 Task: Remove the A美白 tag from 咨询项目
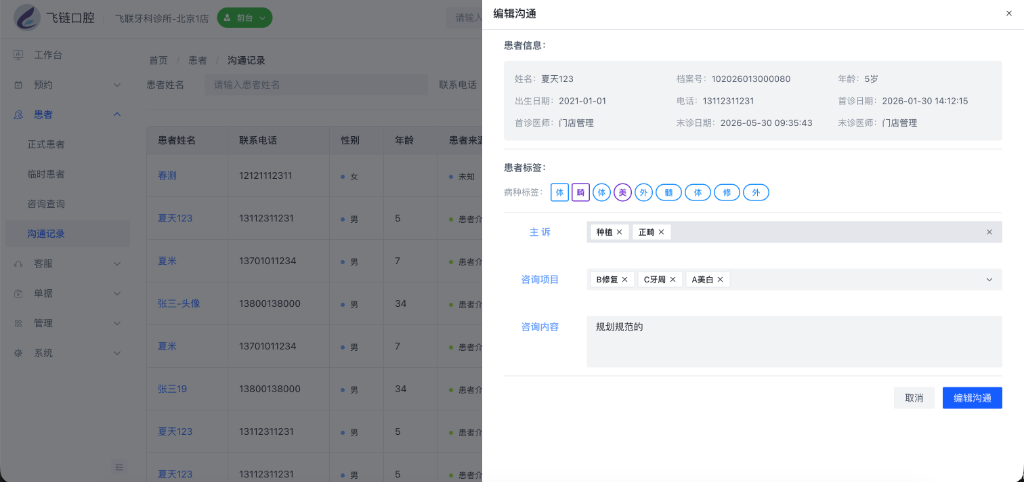coord(720,280)
